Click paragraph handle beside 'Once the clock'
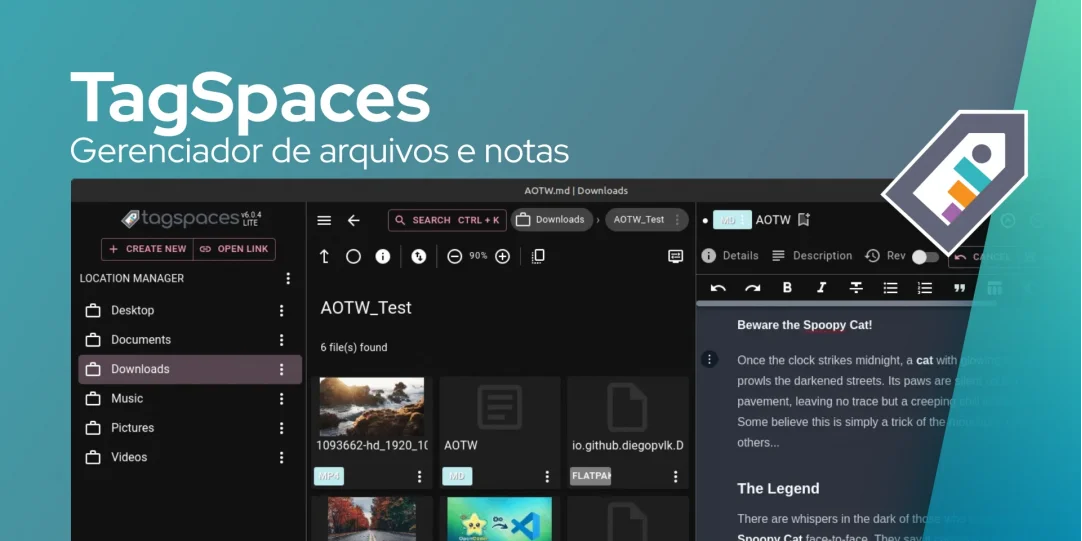The image size is (1082, 541). [x=709, y=360]
